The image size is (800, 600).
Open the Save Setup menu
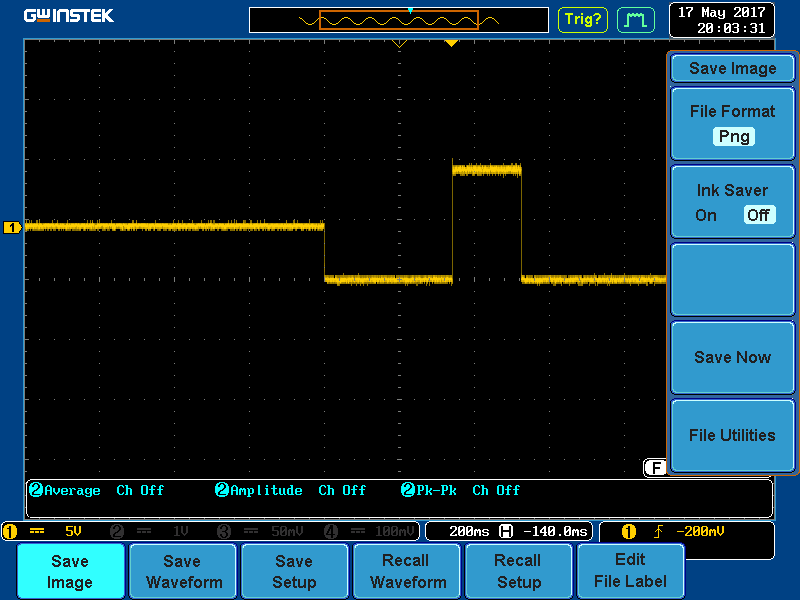click(294, 571)
